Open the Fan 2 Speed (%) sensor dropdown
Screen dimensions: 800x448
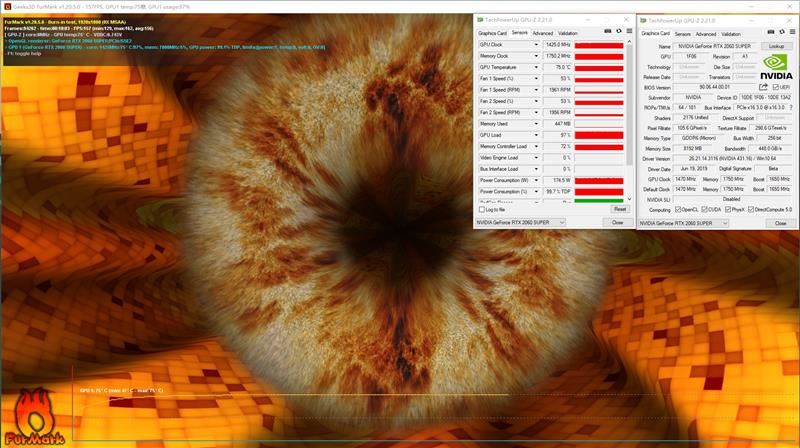click(x=536, y=101)
